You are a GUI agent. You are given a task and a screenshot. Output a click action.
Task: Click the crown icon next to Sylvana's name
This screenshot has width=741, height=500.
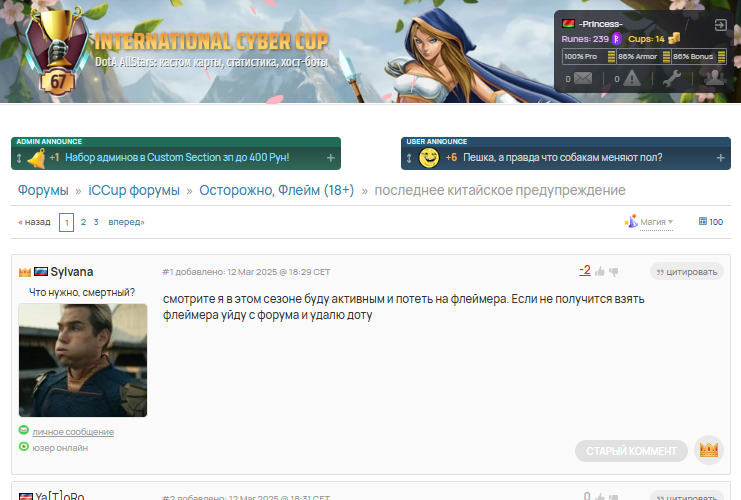point(25,272)
